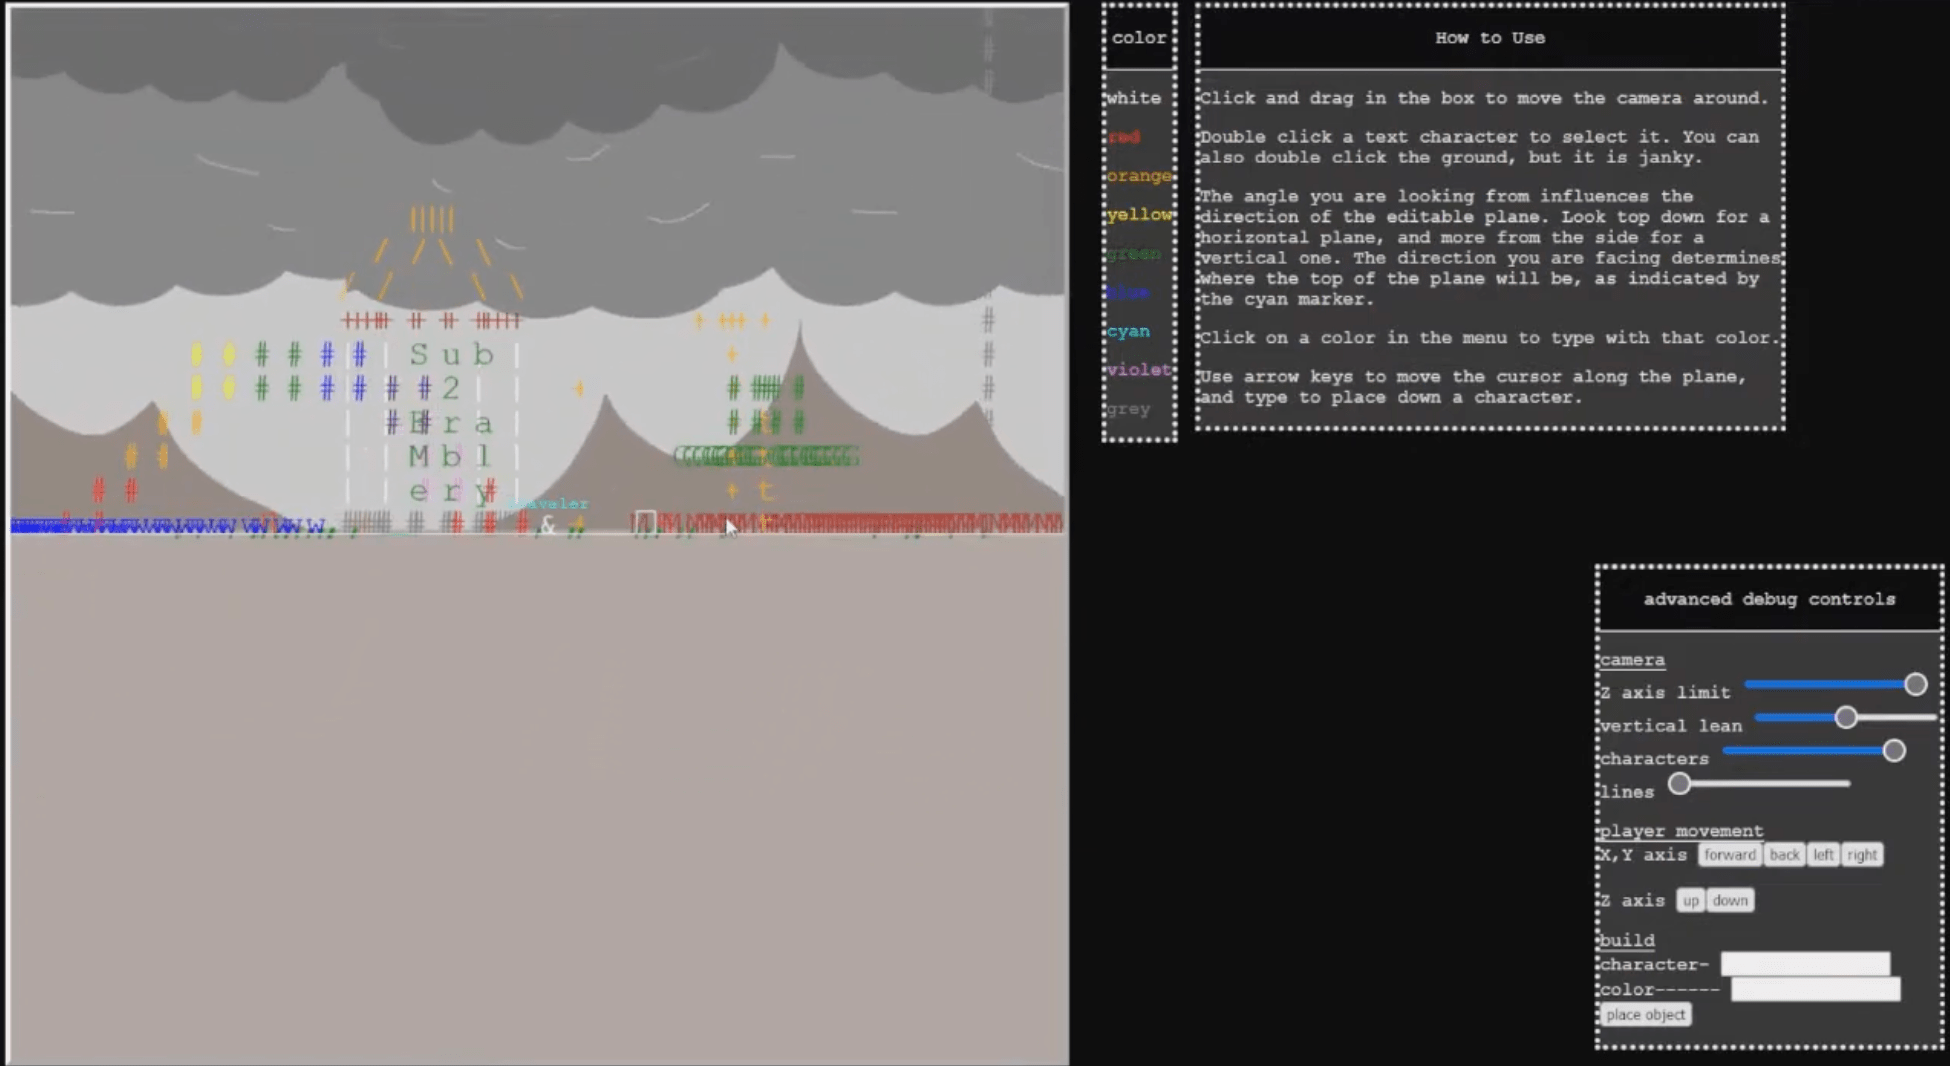The height and width of the screenshot is (1066, 1950).
Task: Click the build color input field
Action: point(1815,989)
